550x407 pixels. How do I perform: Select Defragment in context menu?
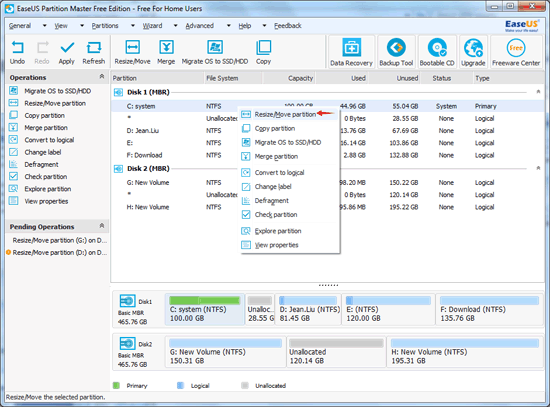pyautogui.click(x=289, y=201)
